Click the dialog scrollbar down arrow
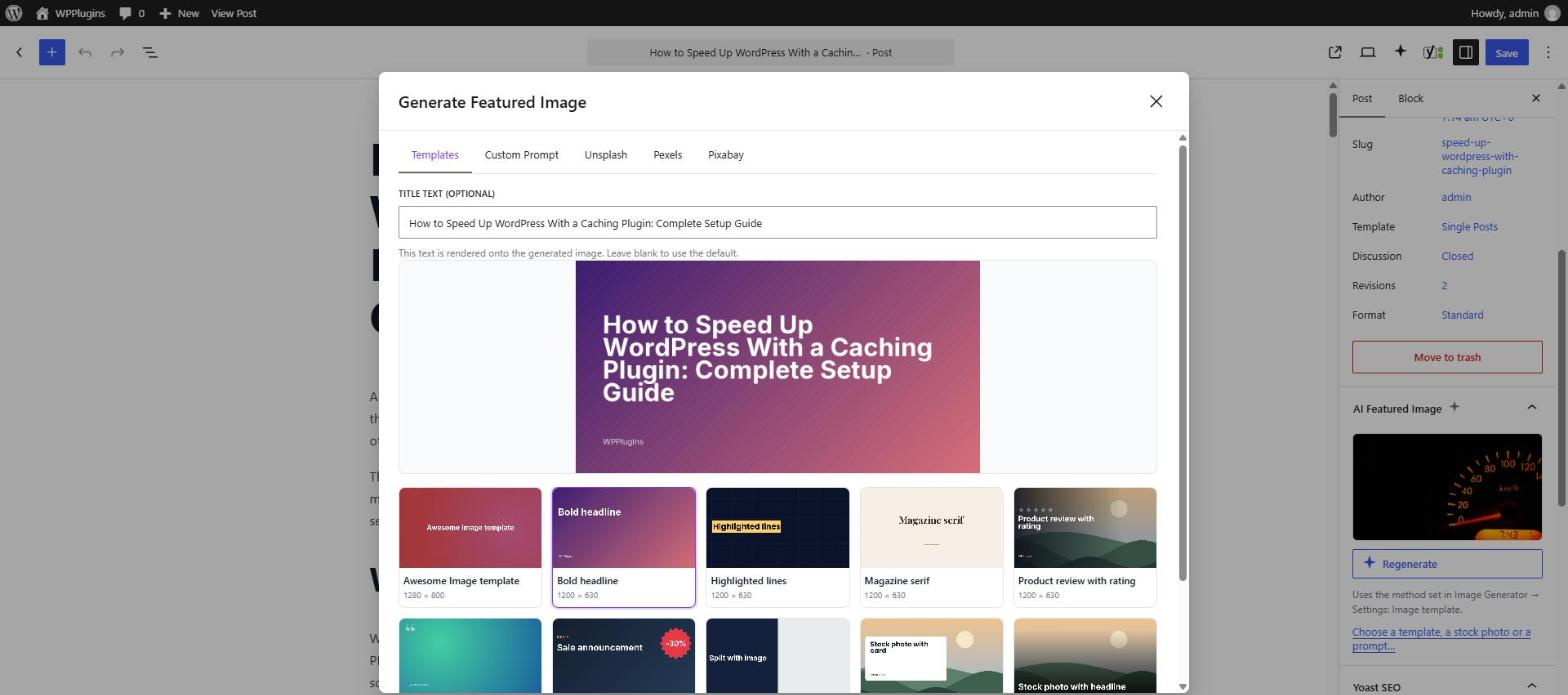Screen dimensions: 1568x695 point(1183,686)
